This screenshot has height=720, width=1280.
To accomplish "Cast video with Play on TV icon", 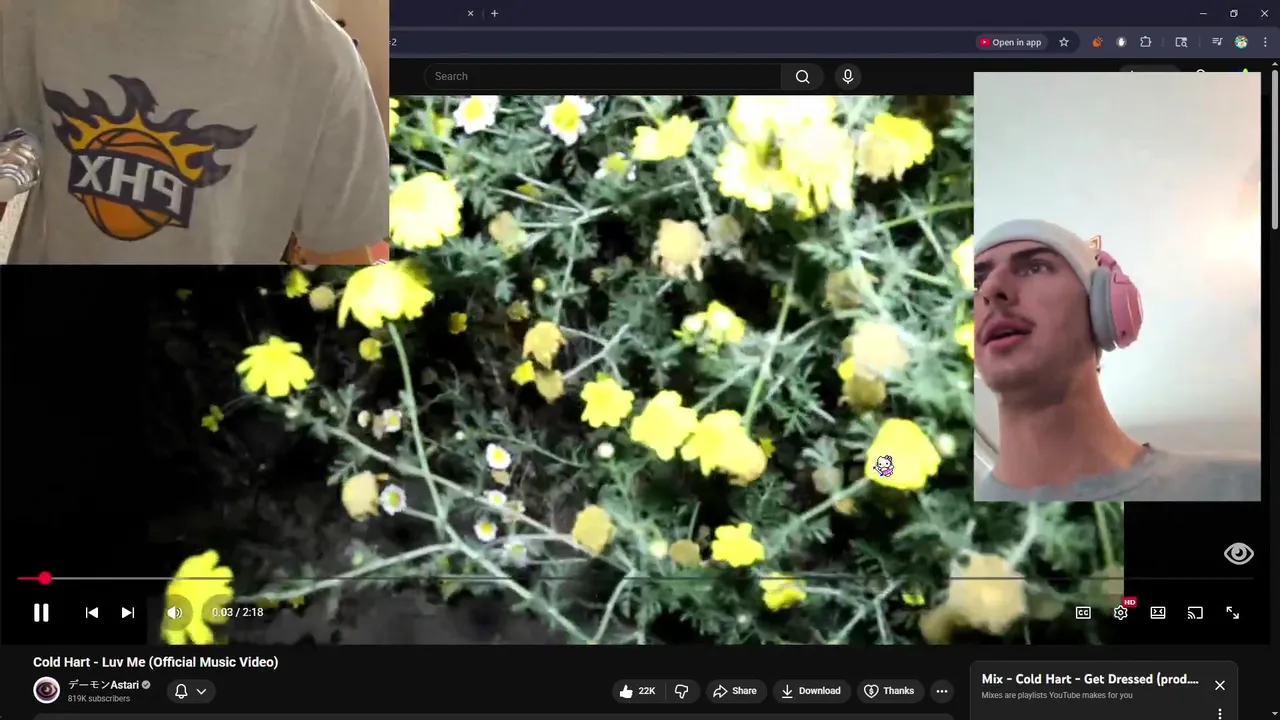I will [x=1195, y=613].
